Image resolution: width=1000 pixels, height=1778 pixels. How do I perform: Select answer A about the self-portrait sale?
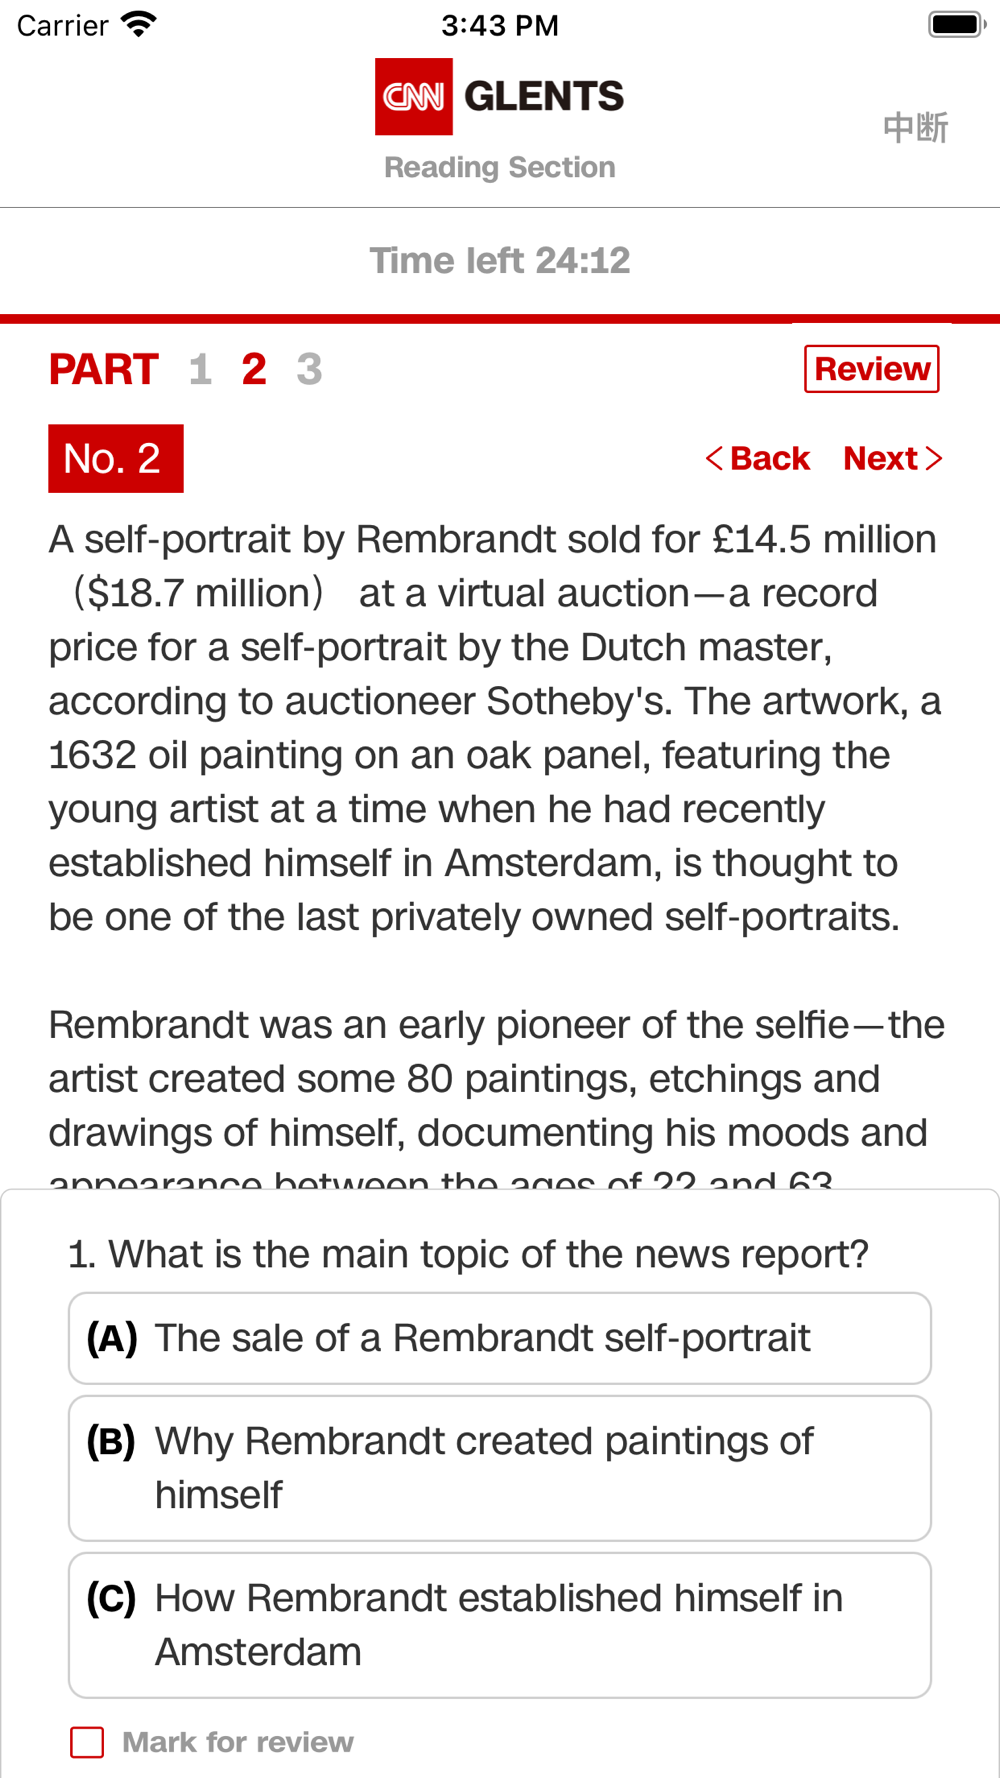(500, 1338)
